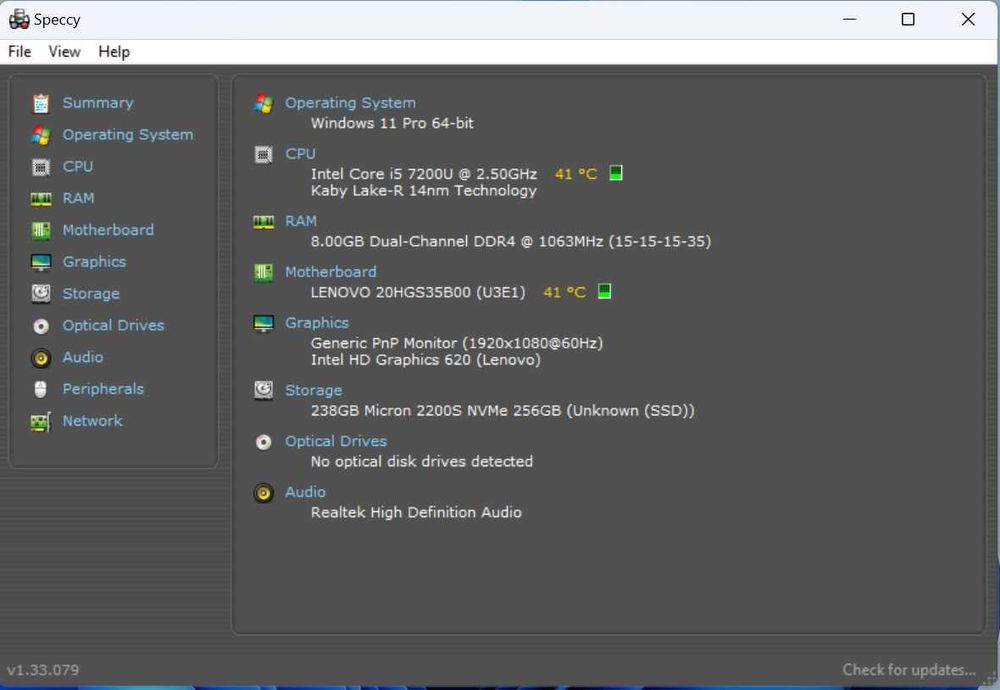Select Storage in the sidebar list
This screenshot has width=1000, height=690.
click(91, 294)
